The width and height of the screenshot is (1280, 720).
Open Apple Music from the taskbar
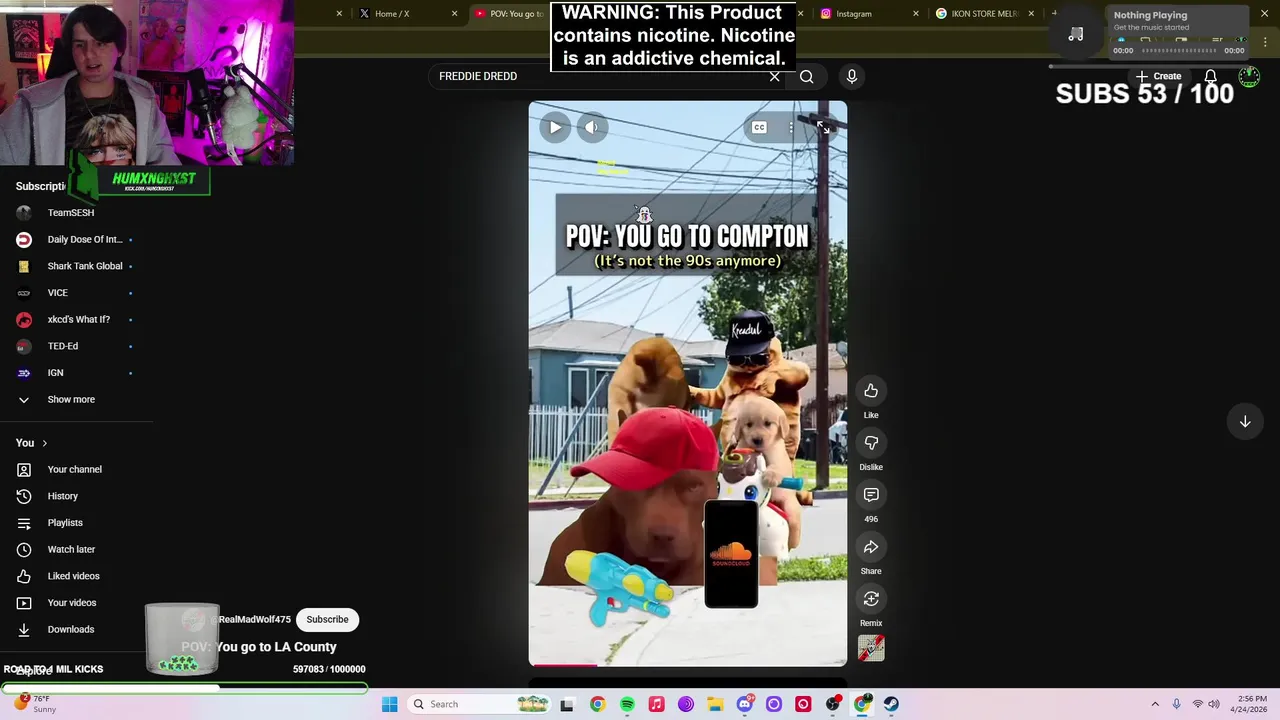pos(656,704)
